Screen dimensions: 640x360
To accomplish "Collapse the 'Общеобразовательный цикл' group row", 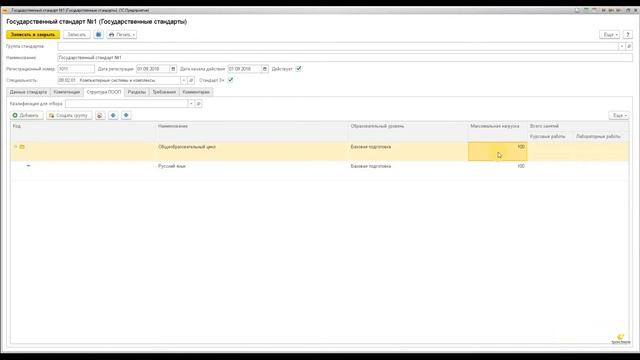I will [x=16, y=147].
